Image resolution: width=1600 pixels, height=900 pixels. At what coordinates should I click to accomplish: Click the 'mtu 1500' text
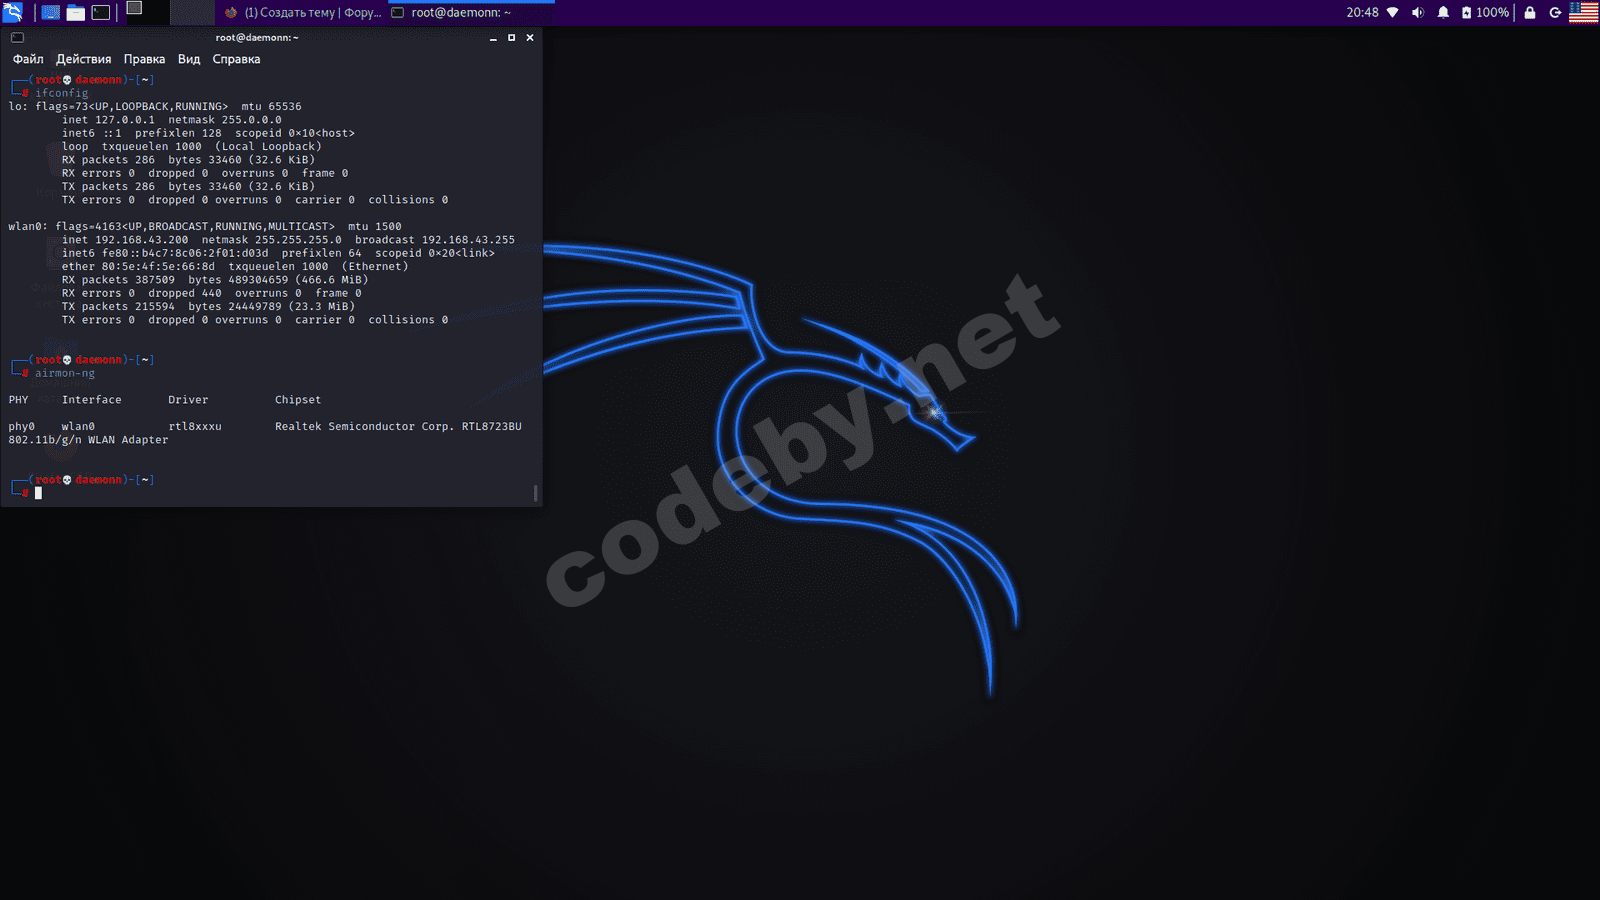375,226
